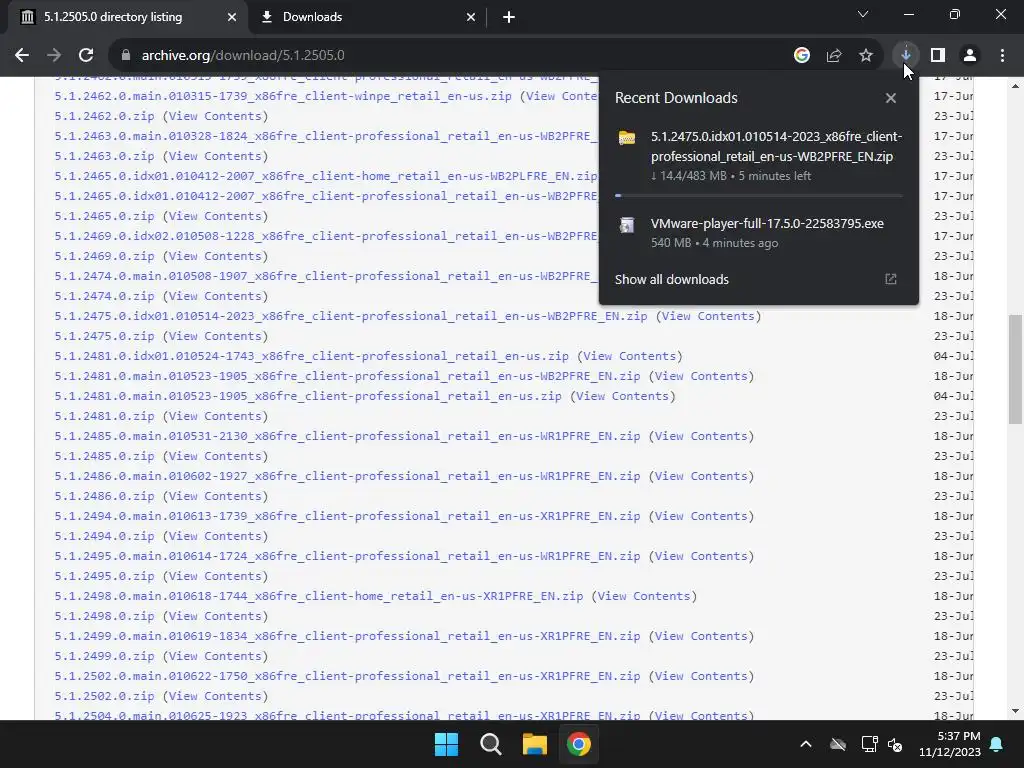This screenshot has height=768, width=1024.
Task: Open the downloads page via the external-link icon
Action: [x=891, y=280]
